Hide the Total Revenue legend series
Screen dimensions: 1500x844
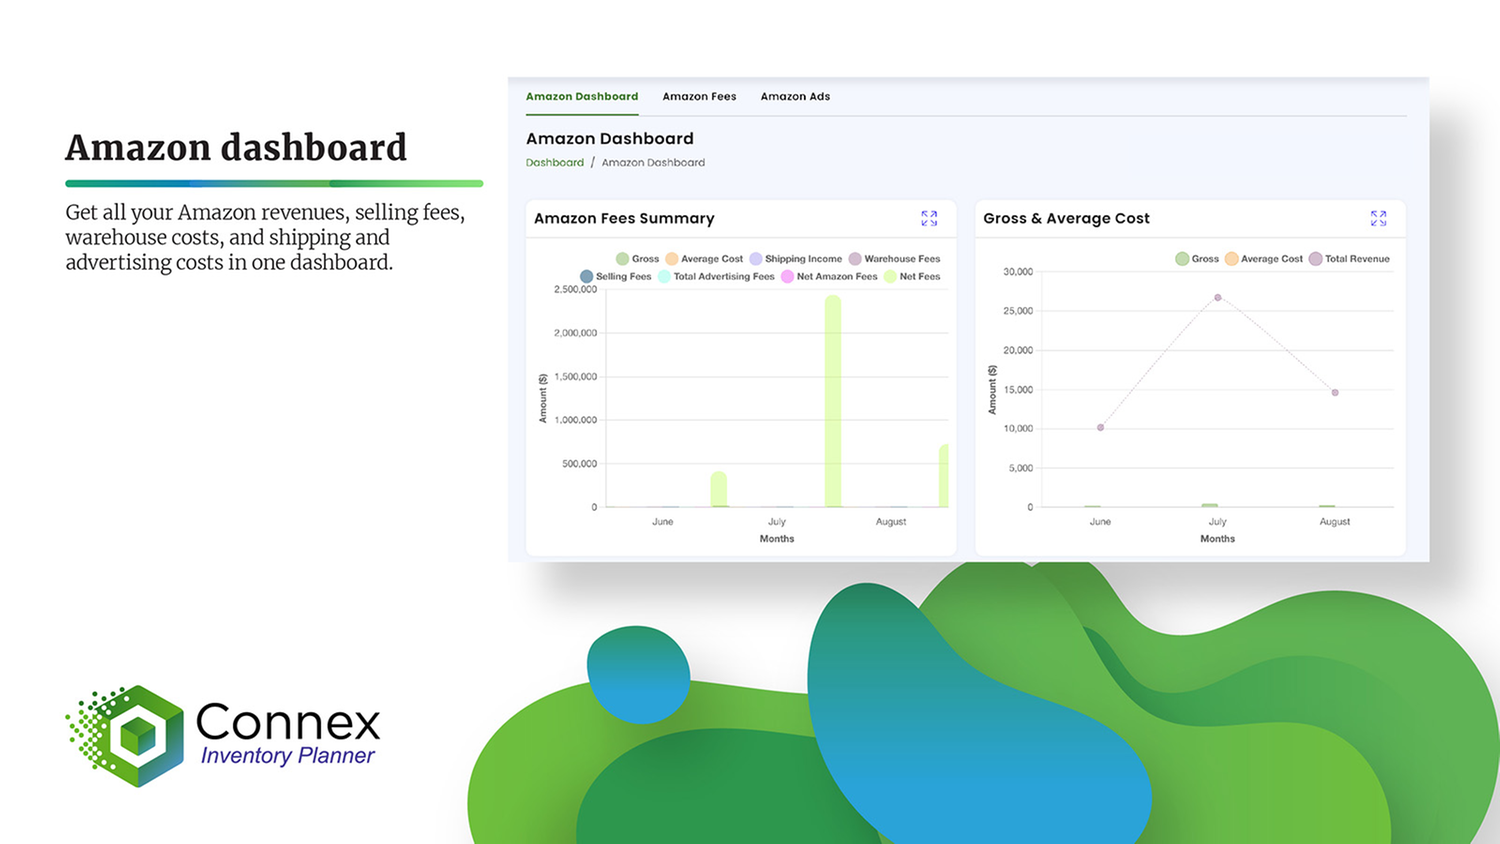[1349, 259]
